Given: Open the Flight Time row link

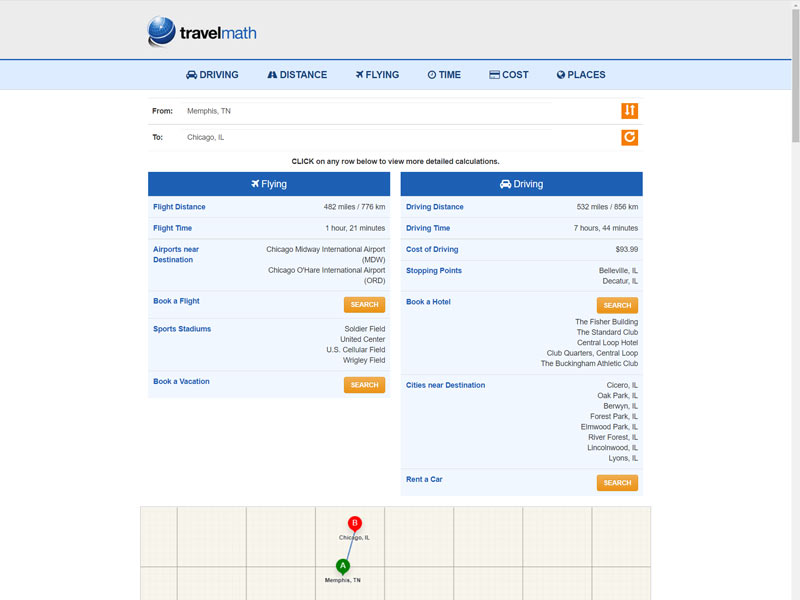Looking at the screenshot, I should coord(172,228).
